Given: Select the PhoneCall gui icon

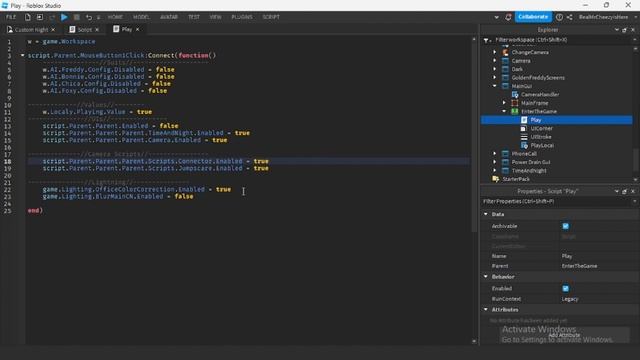Looking at the screenshot, I should pos(505,154).
